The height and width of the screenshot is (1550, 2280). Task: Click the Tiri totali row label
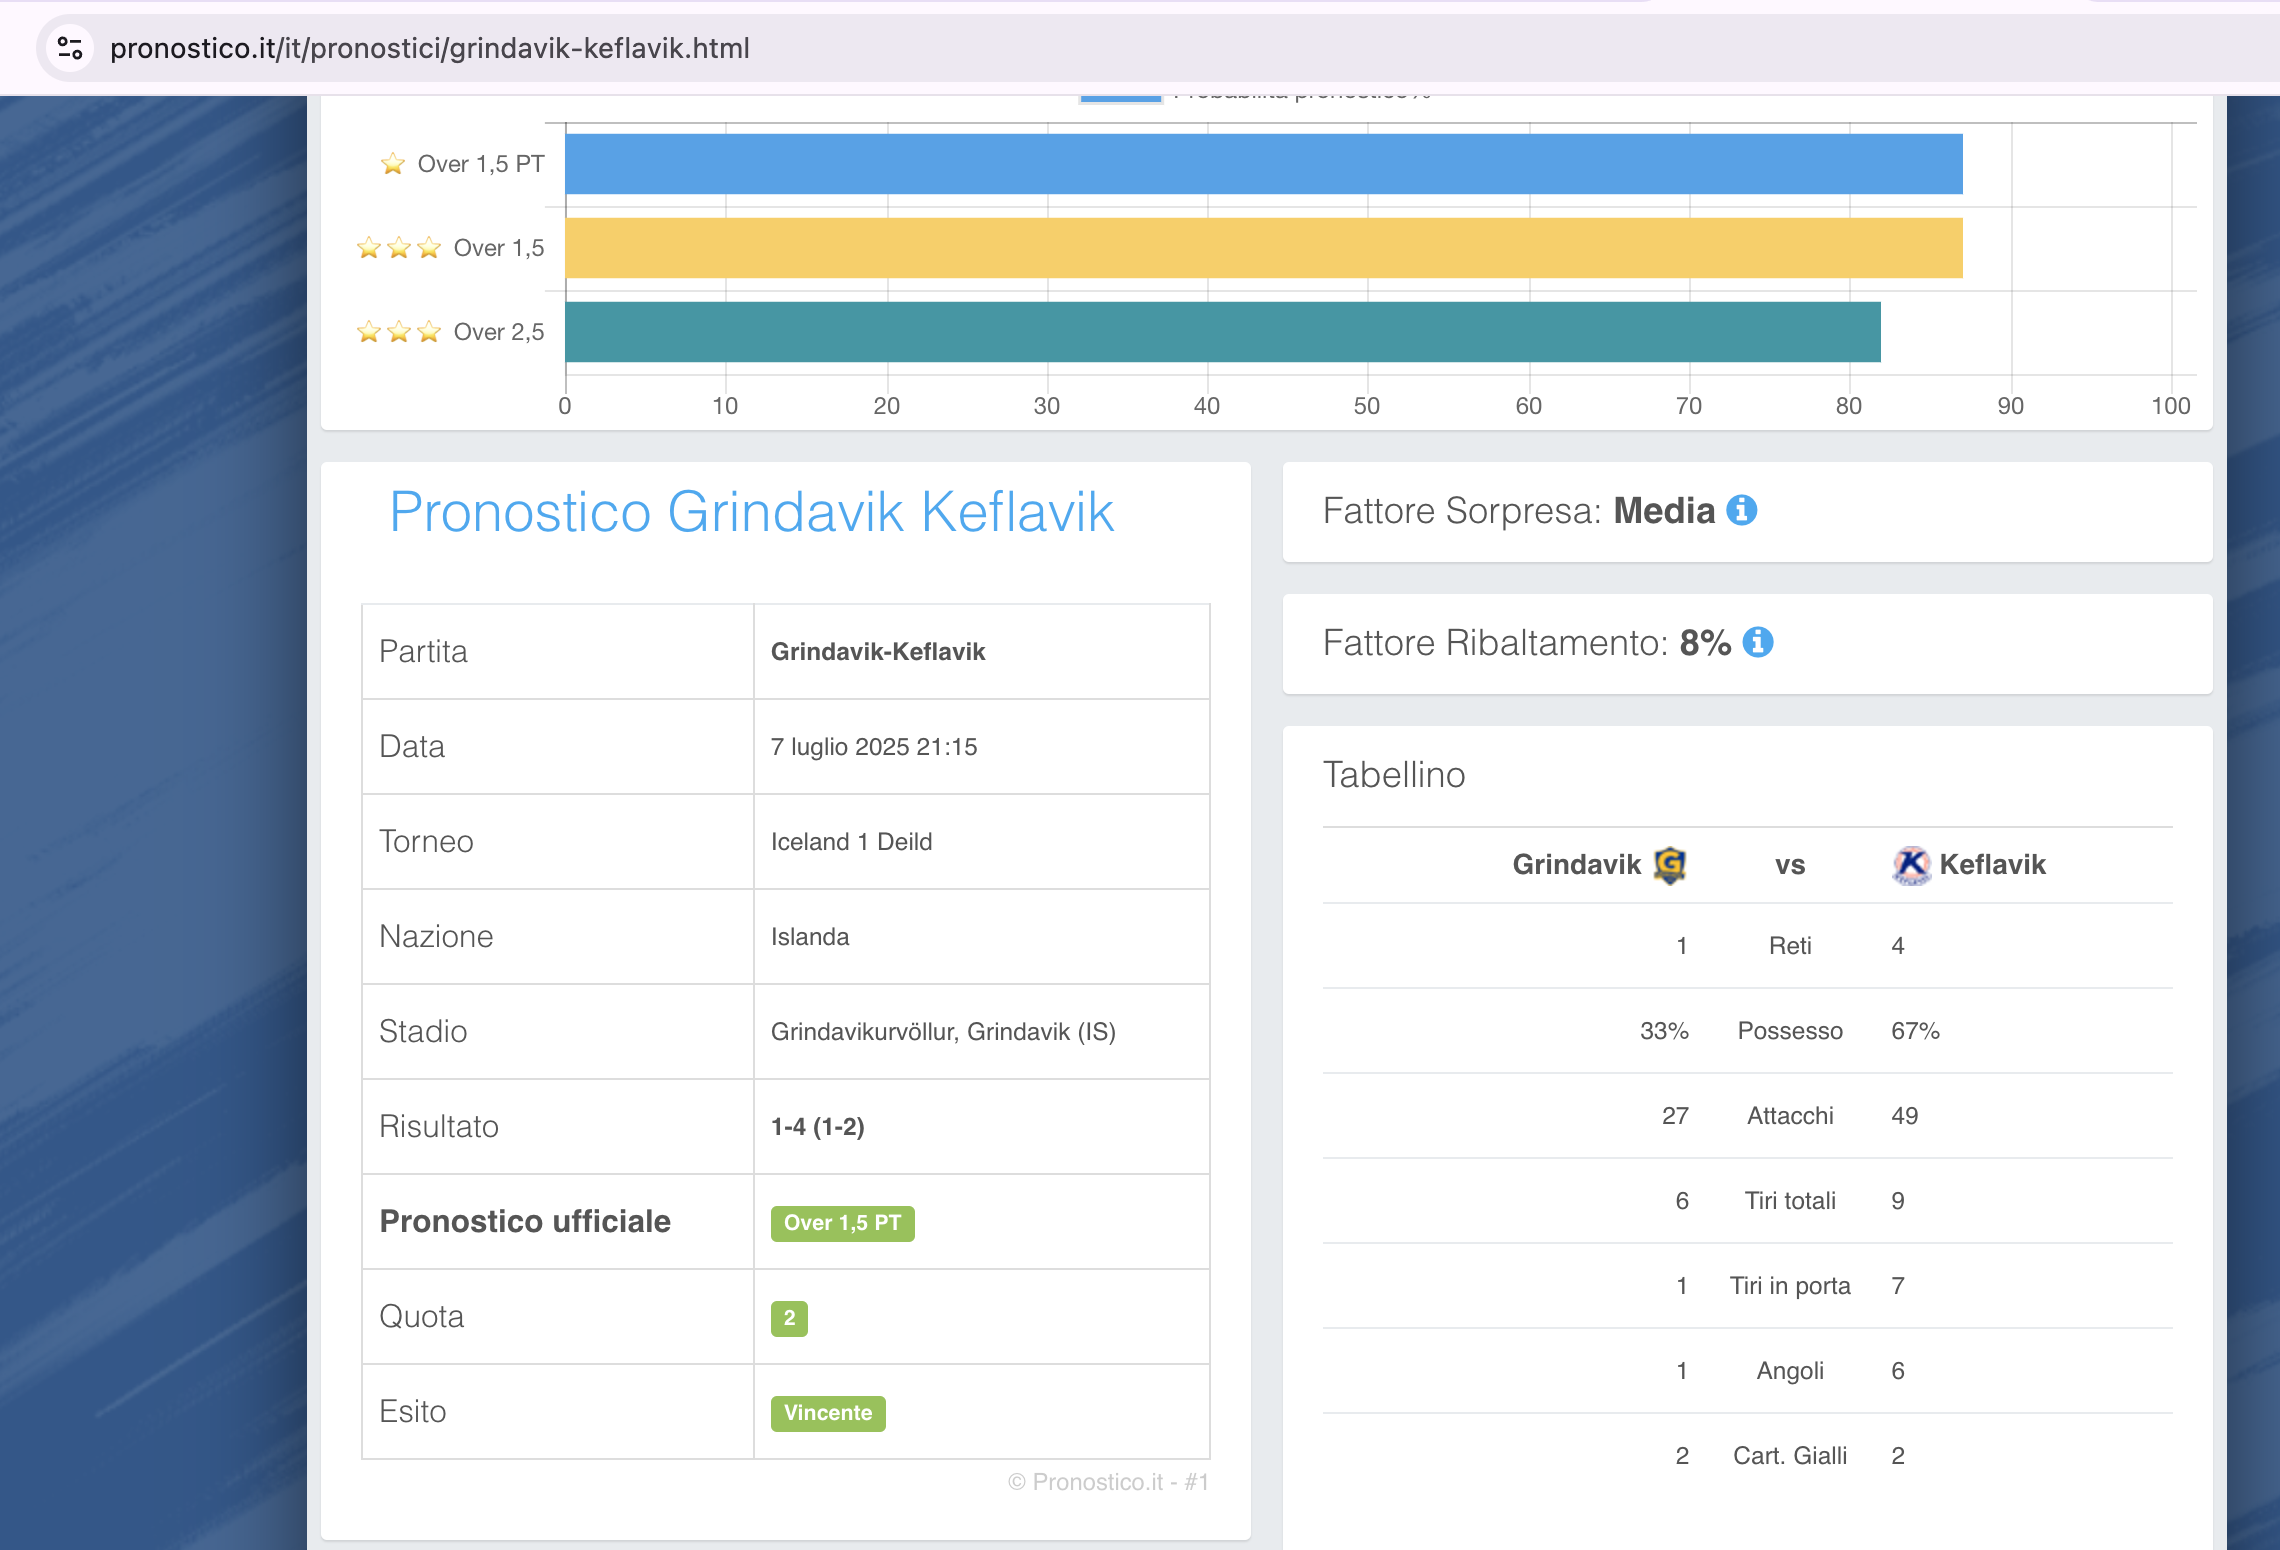[x=1790, y=1201]
